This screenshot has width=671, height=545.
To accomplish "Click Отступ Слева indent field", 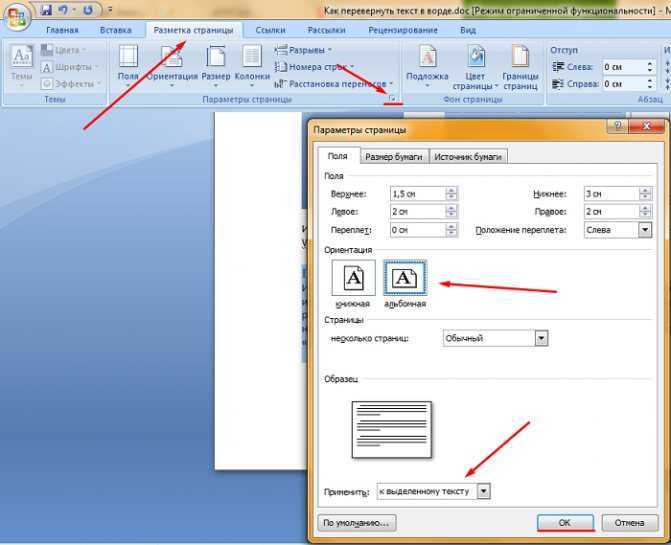I will (x=624, y=67).
